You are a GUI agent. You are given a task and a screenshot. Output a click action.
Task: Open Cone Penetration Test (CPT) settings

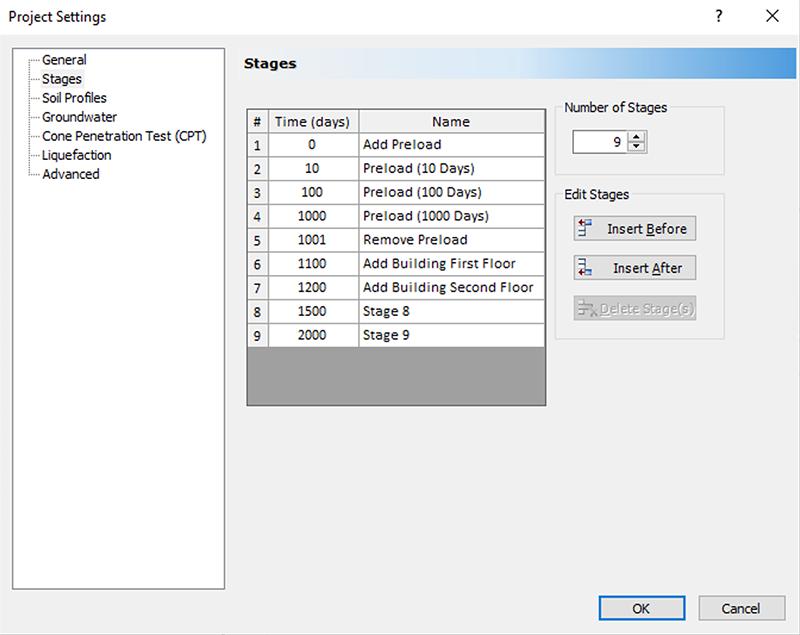pos(124,136)
